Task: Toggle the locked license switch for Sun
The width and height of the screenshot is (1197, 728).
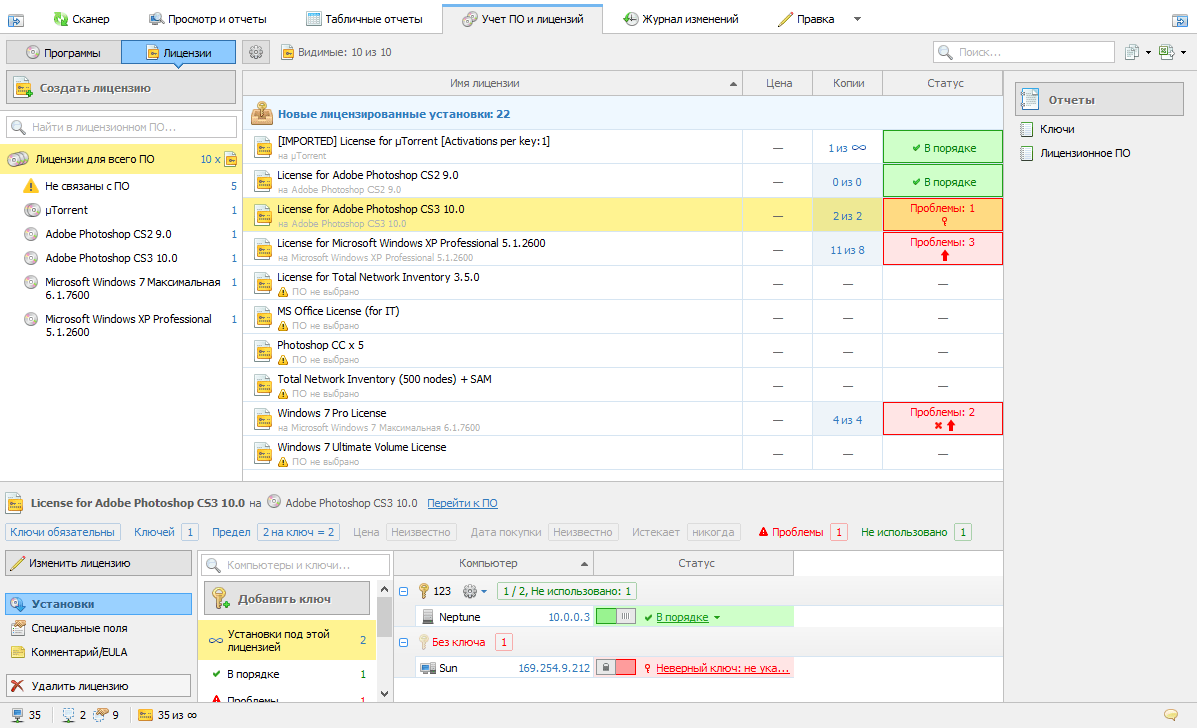Action: 615,668
